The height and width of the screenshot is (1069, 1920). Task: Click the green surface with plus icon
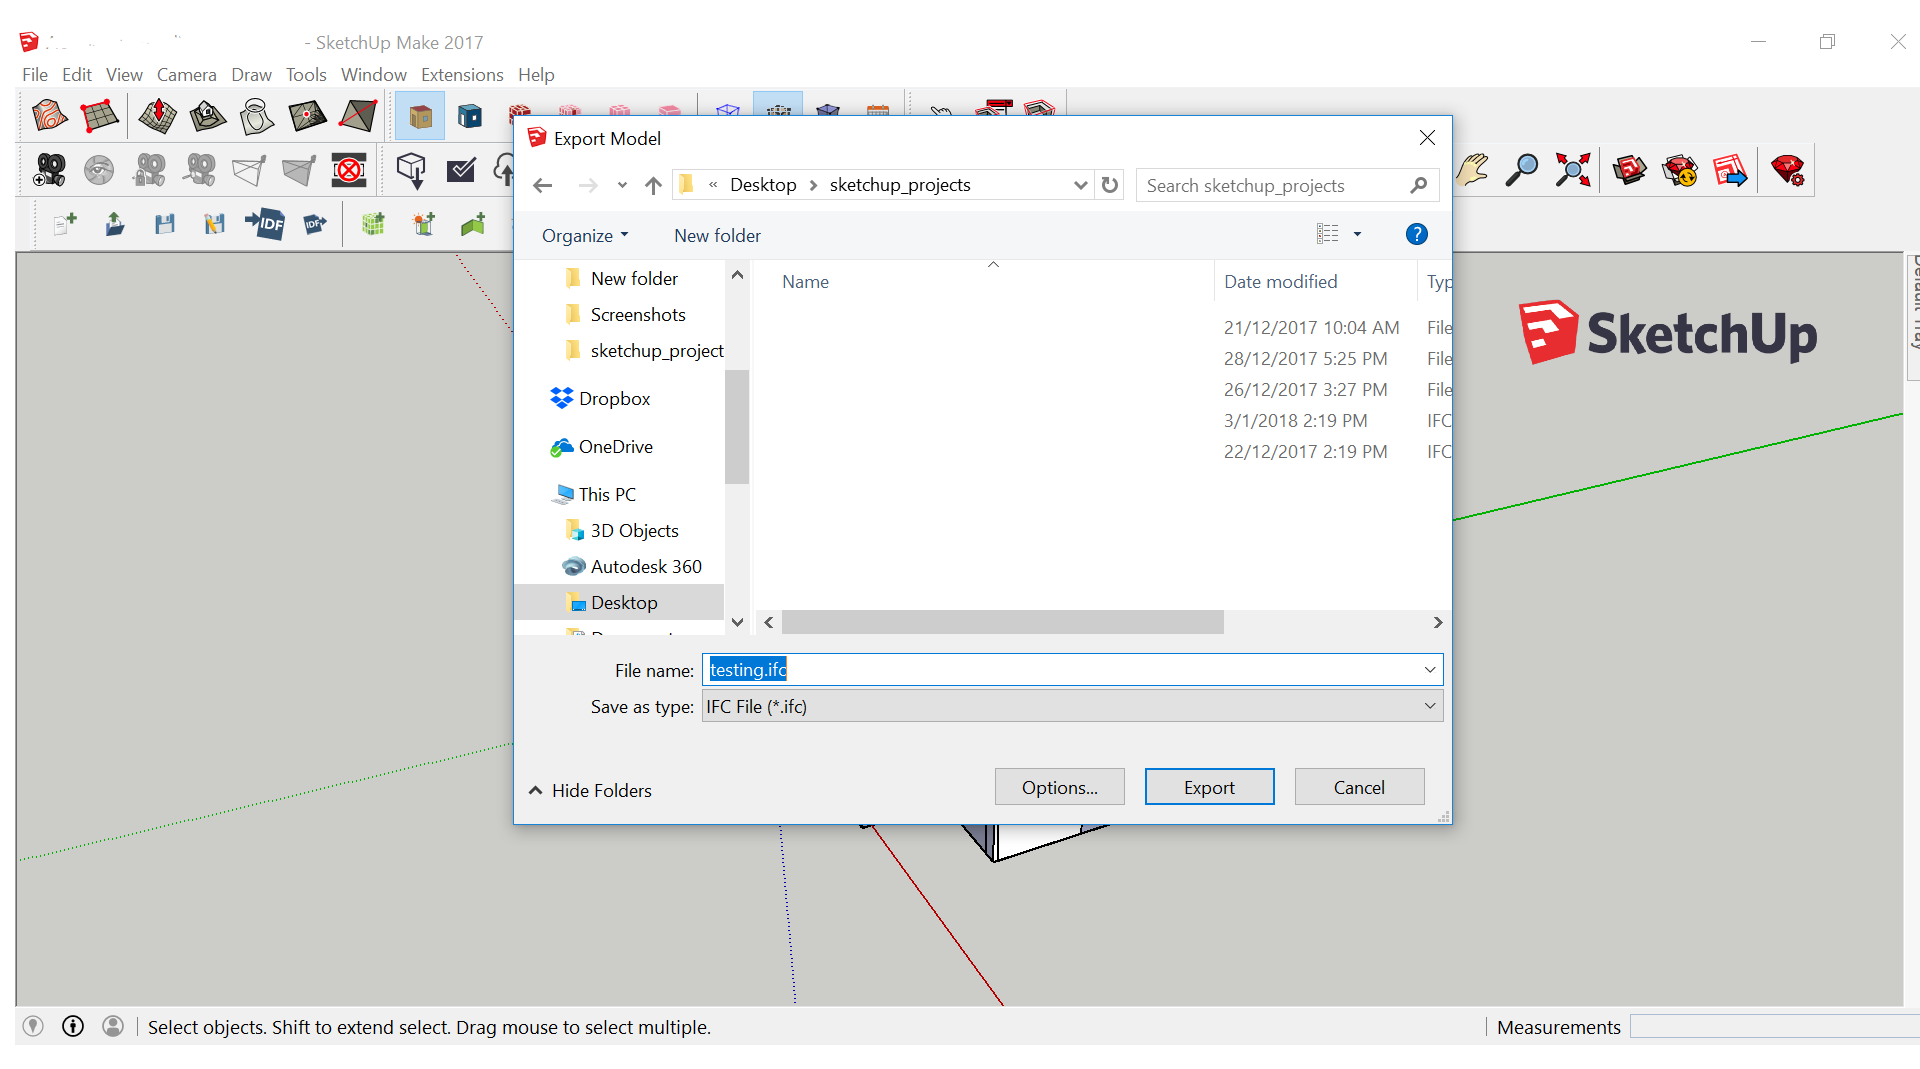pos(473,224)
